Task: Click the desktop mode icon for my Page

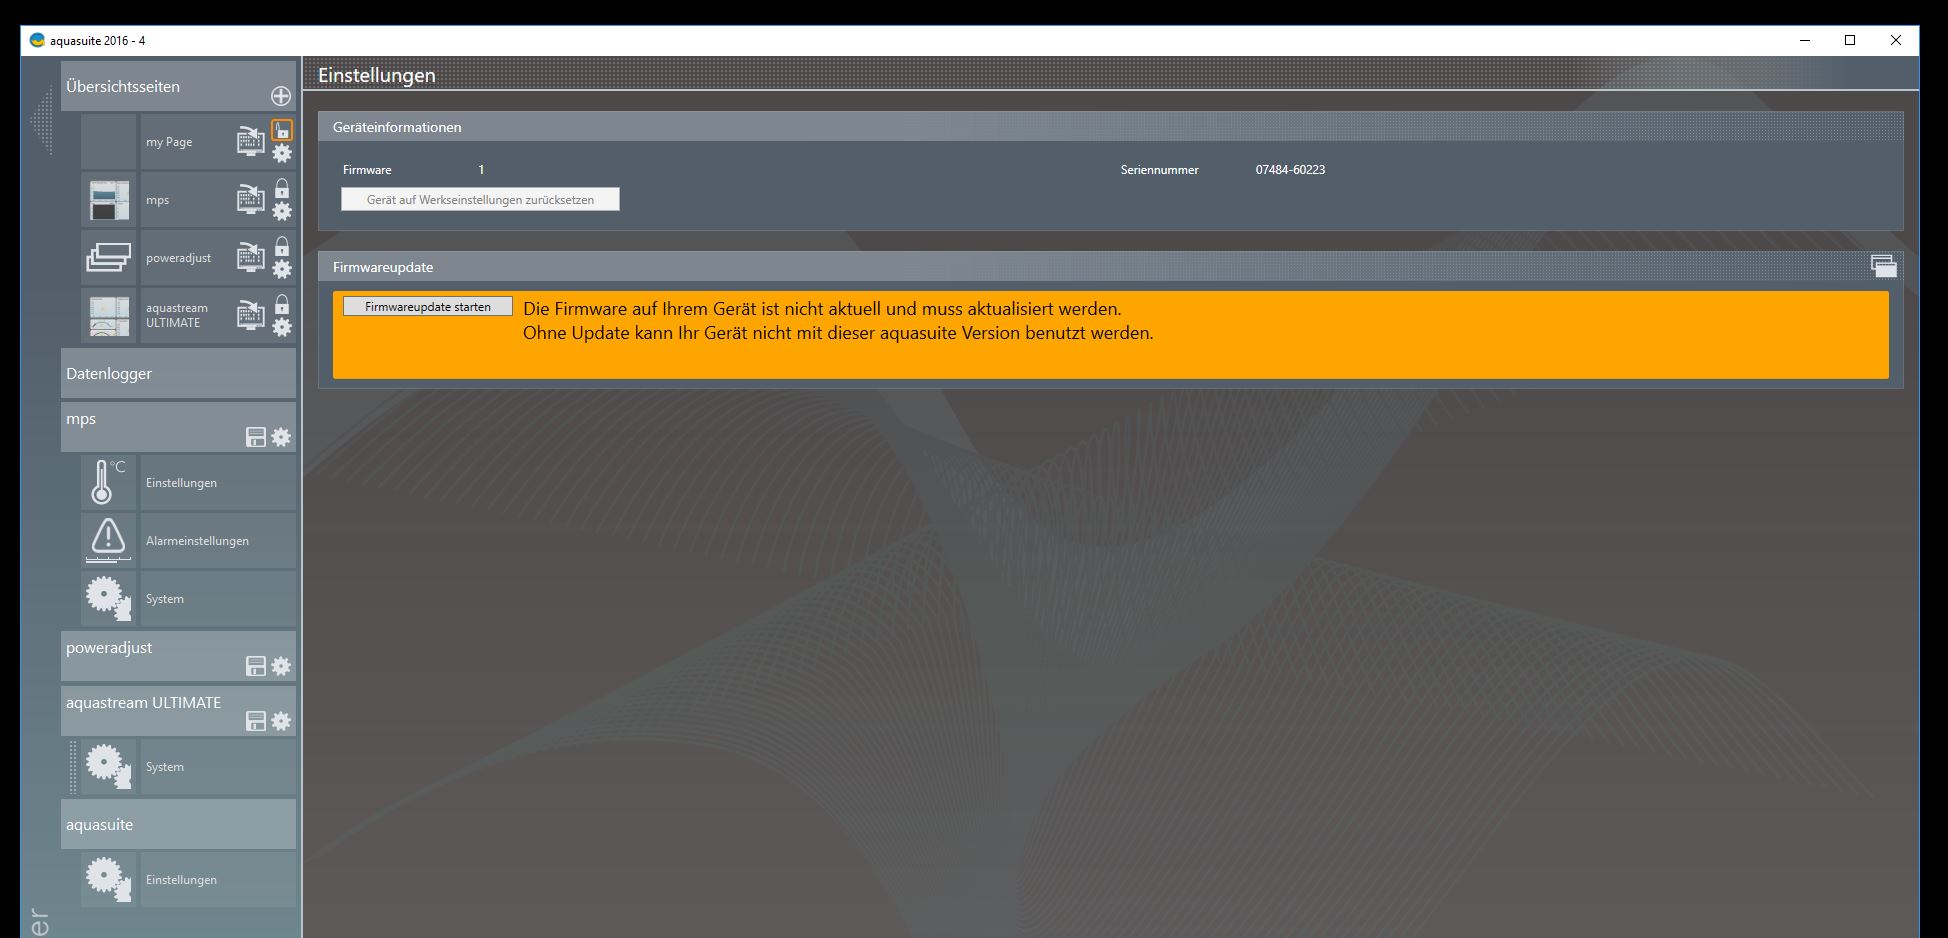Action: pos(251,141)
